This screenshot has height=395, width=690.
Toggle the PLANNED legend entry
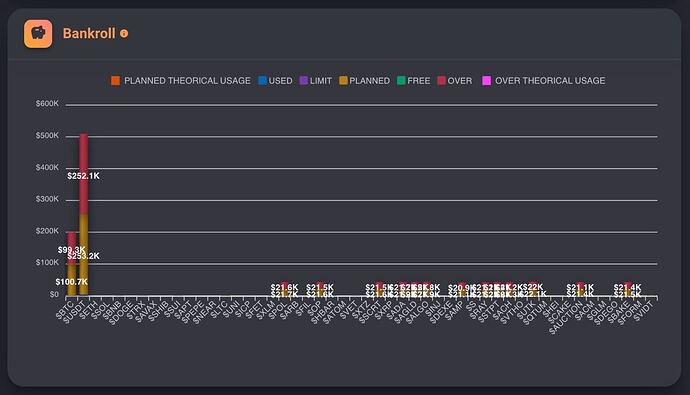[364, 80]
